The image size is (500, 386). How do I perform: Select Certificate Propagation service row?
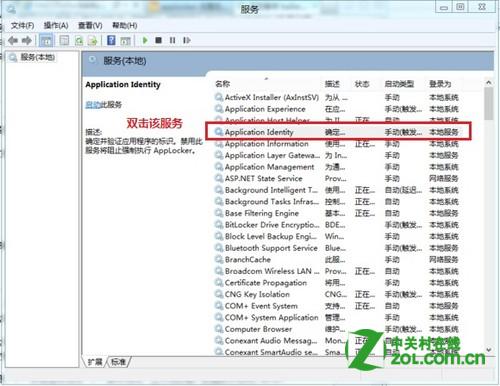click(x=337, y=283)
